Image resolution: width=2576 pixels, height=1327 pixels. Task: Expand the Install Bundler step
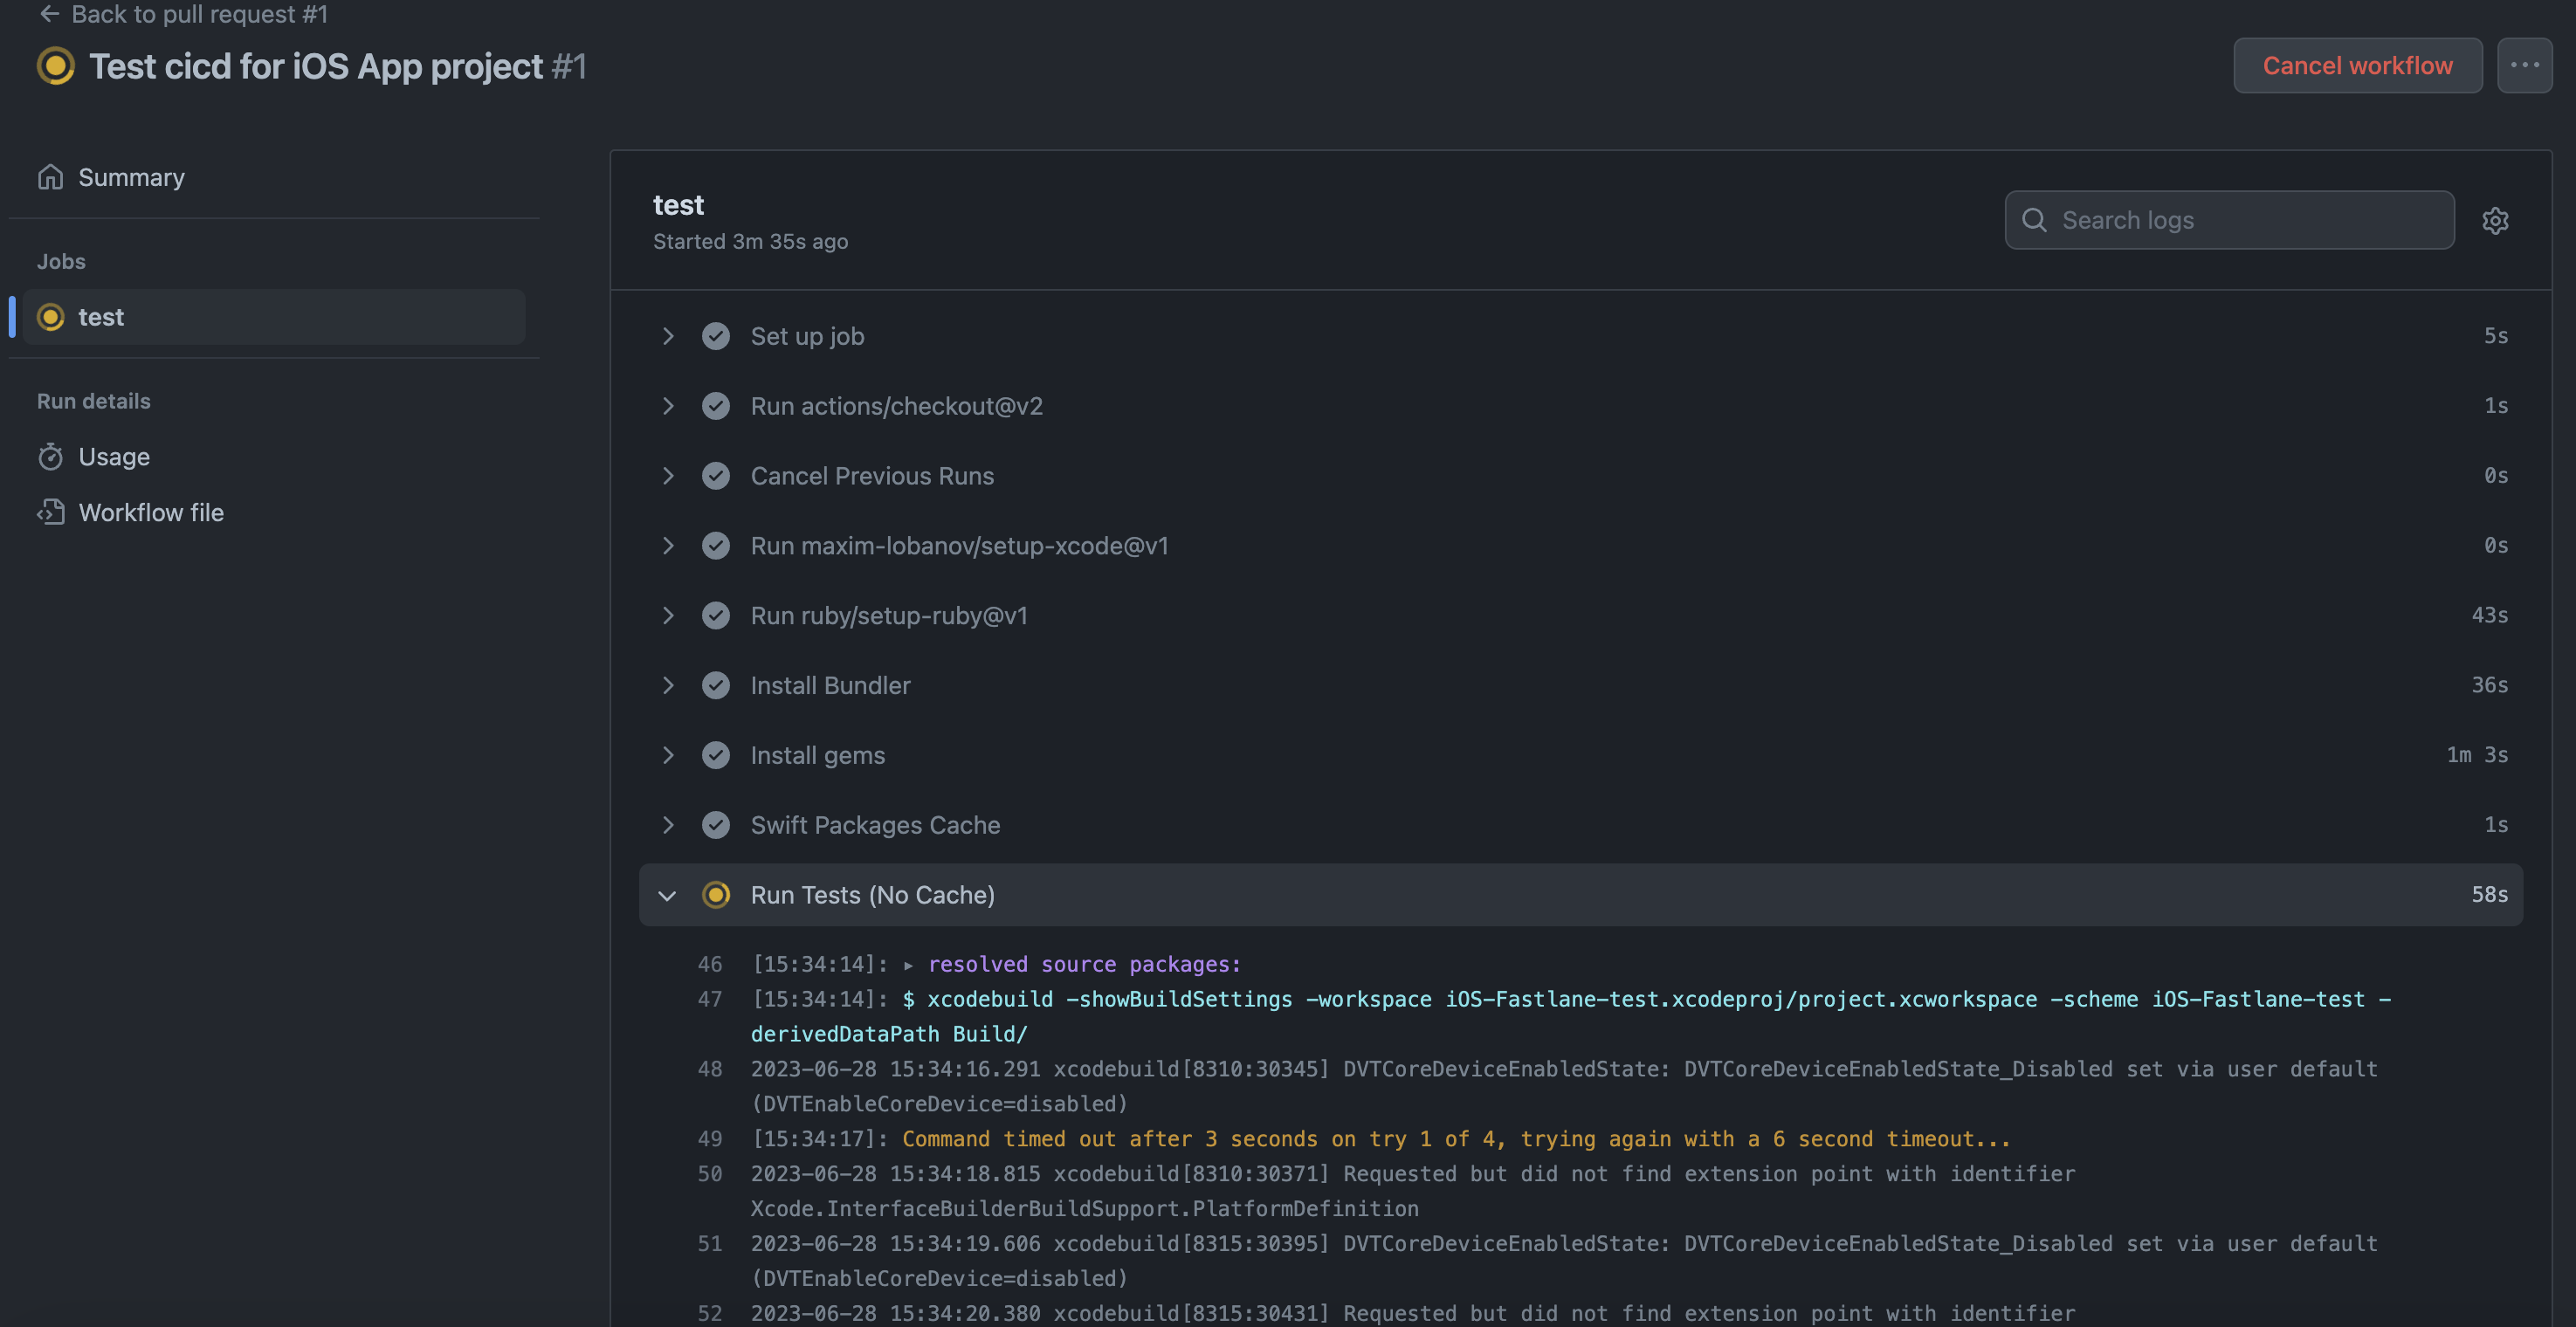coord(668,685)
